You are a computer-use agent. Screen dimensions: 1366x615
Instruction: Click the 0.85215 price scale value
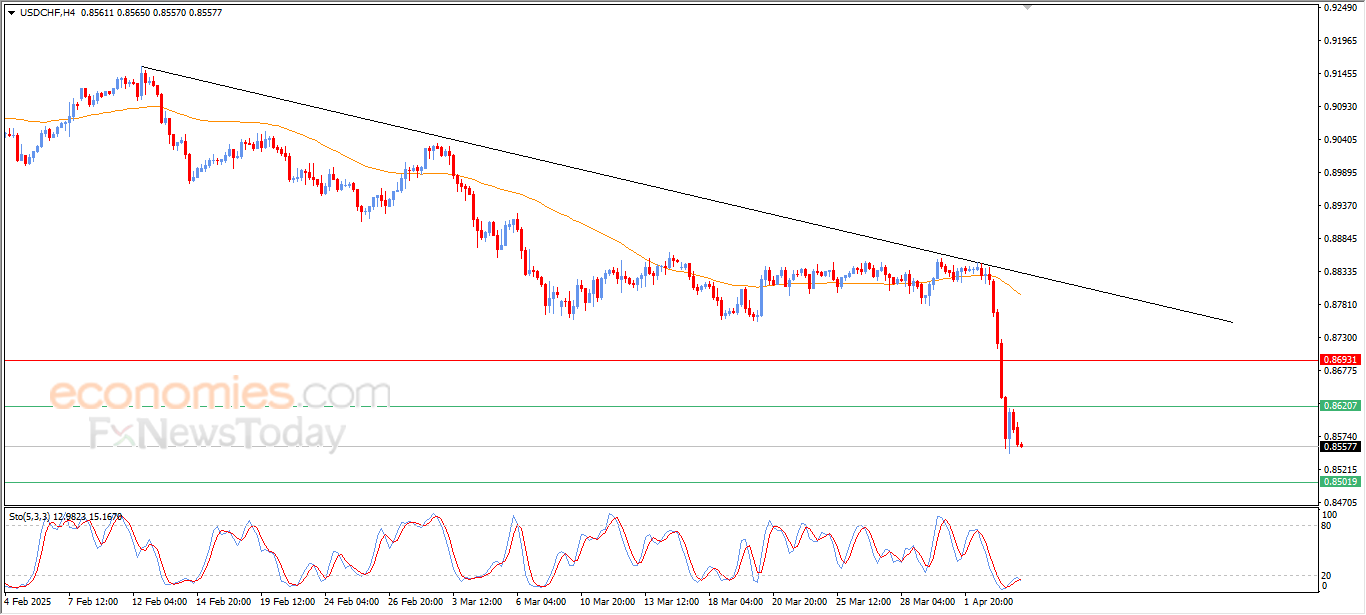(1340, 469)
